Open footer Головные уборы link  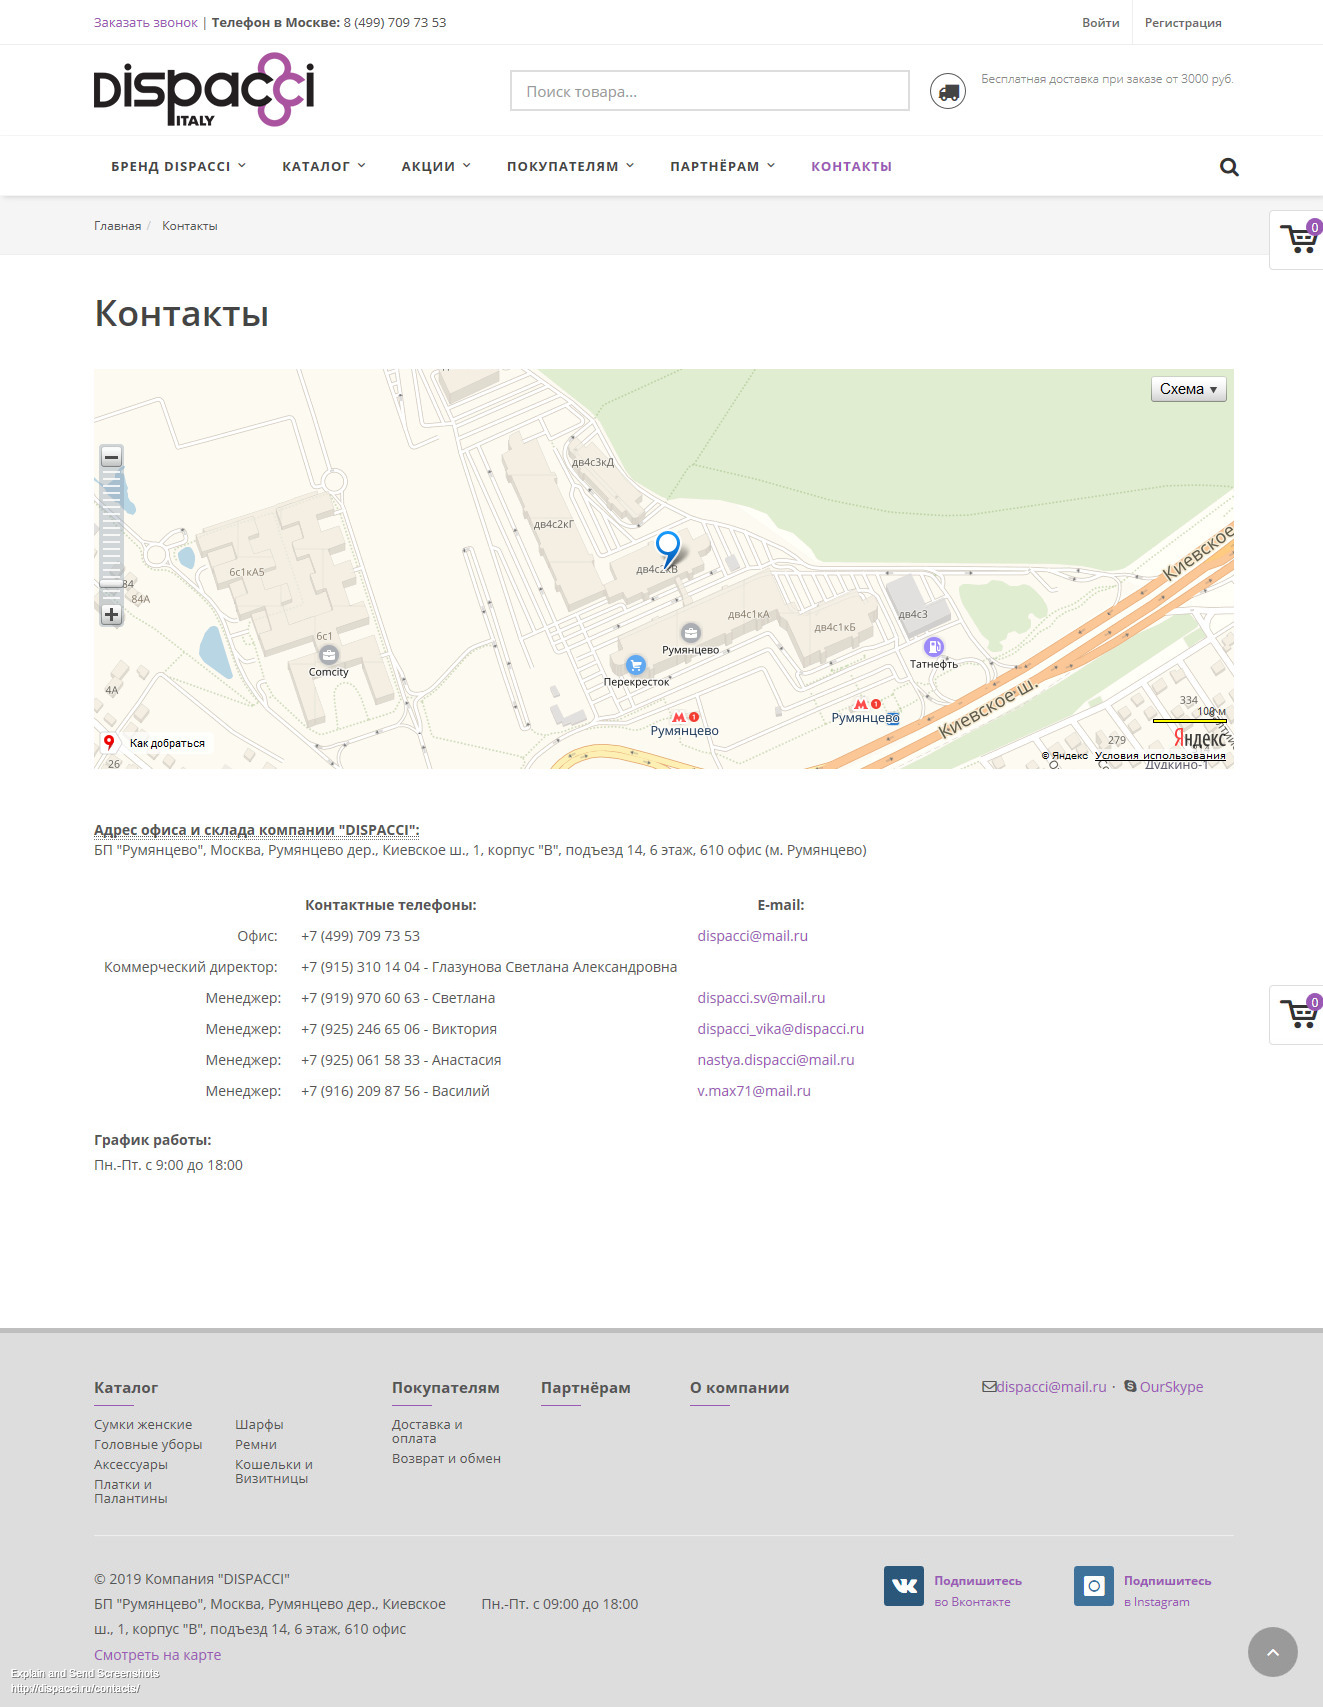148,1445
